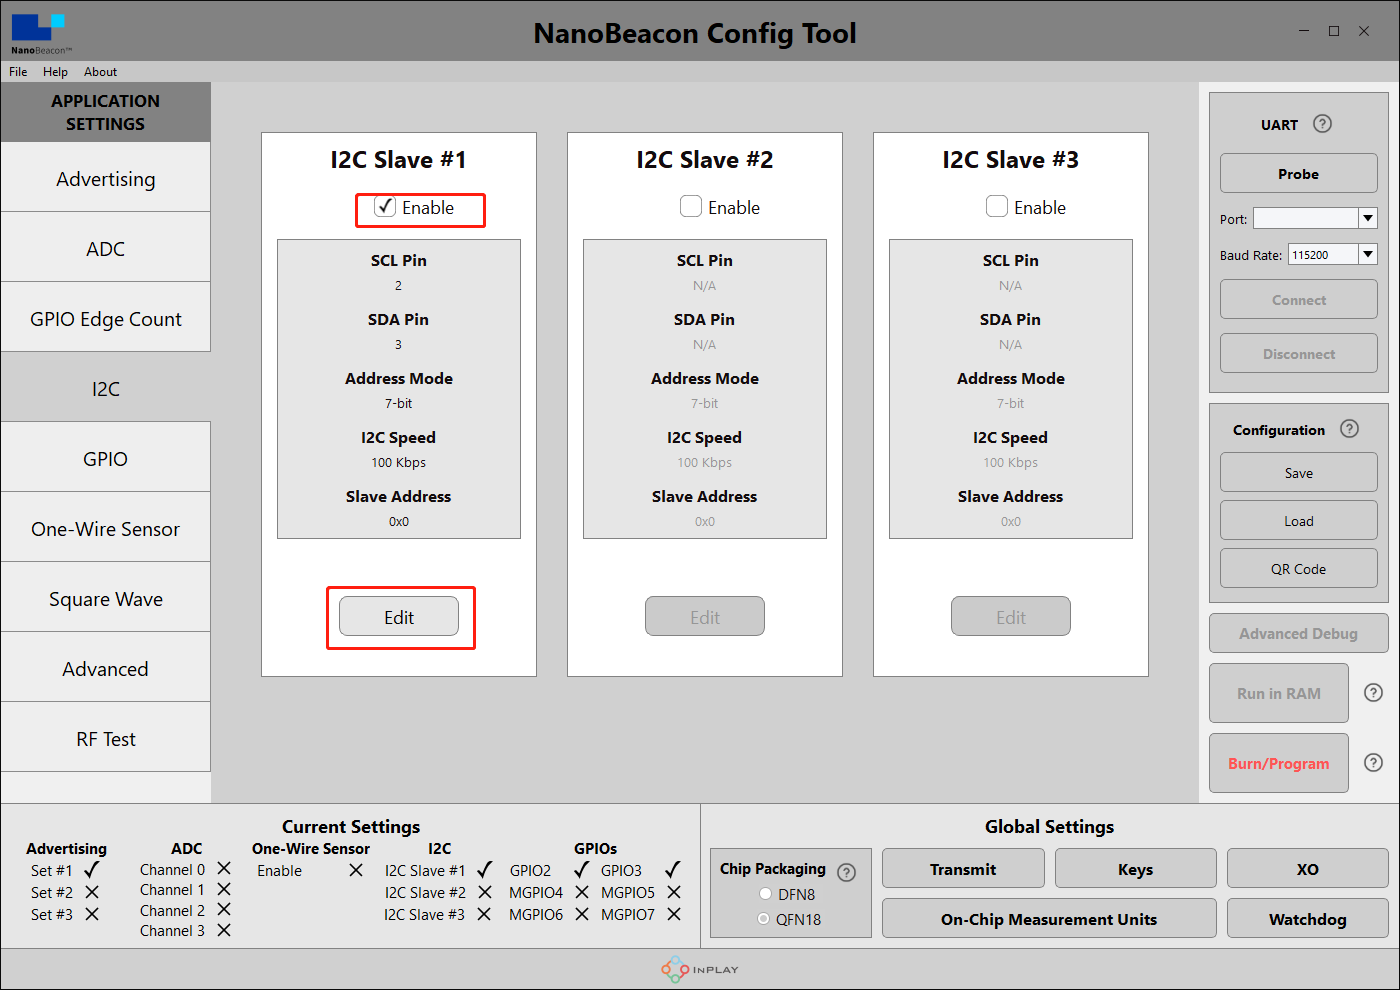Open Transmit global settings
The image size is (1400, 990).
pos(963,868)
